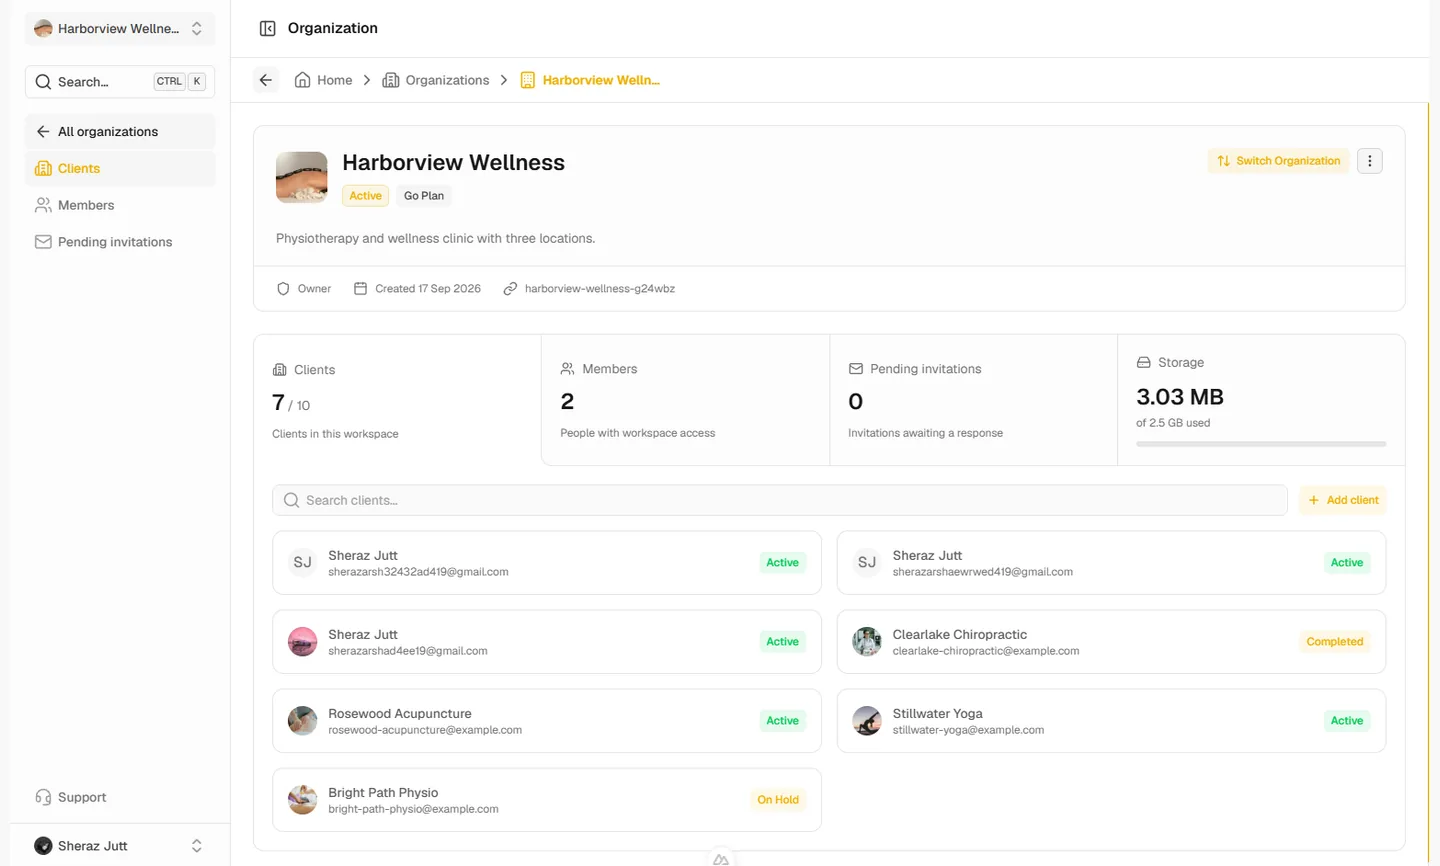Open Sheraz Jutt client sherazarshaewrwed419@gmail.com
The width and height of the screenshot is (1440, 866).
pyautogui.click(x=1112, y=562)
